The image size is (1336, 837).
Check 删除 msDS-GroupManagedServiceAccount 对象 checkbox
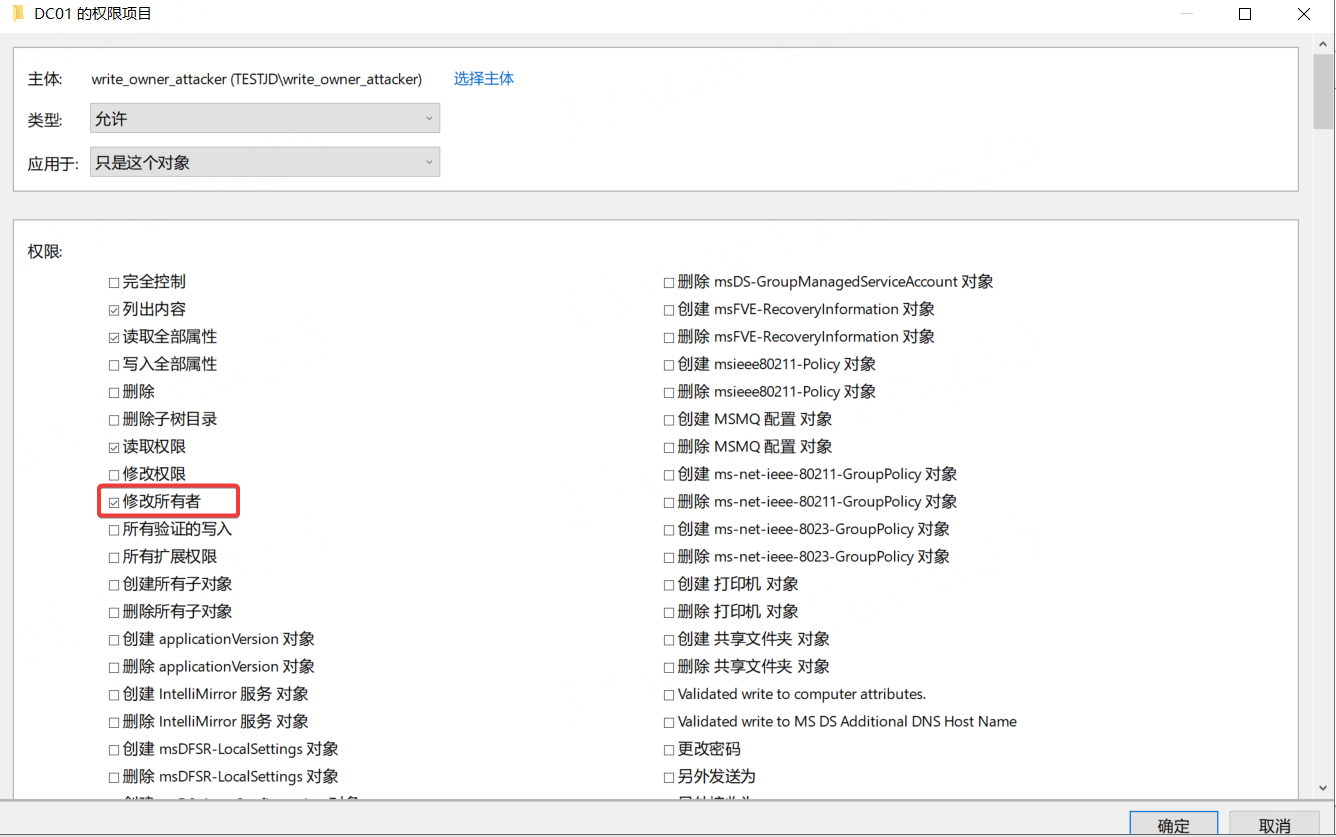[x=669, y=283]
